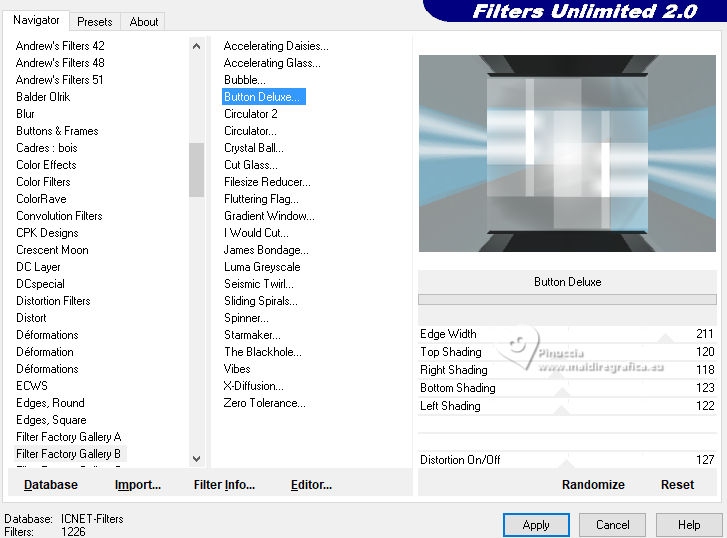This screenshot has width=727, height=538.
Task: Open Filter Info...
Action: click(224, 485)
